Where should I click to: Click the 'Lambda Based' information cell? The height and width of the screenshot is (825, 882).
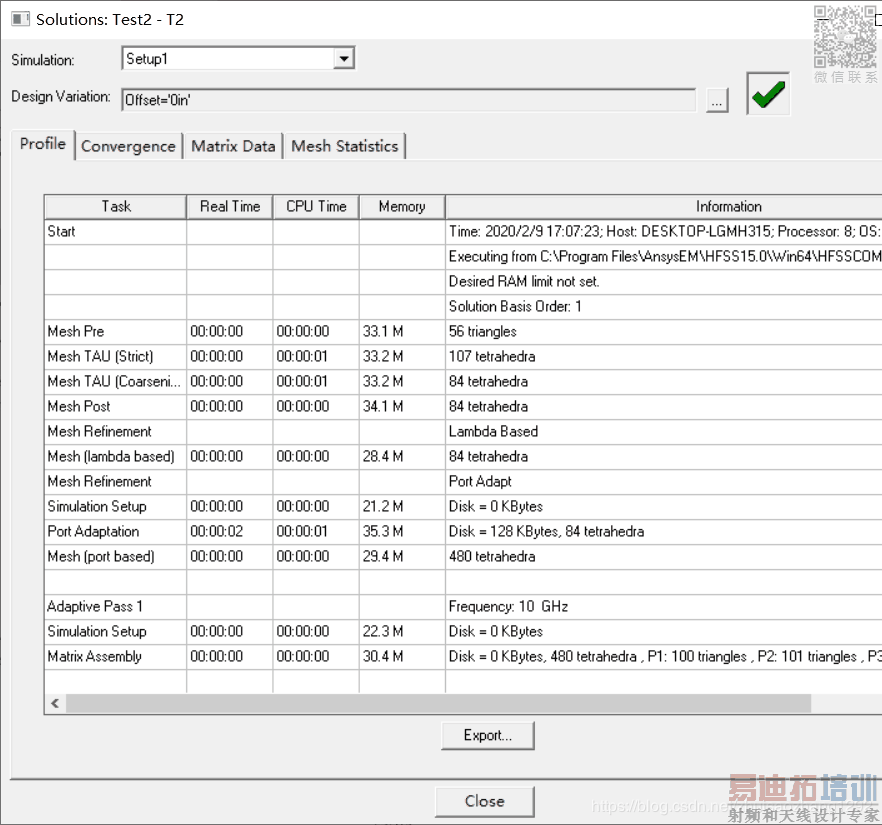click(x=664, y=431)
